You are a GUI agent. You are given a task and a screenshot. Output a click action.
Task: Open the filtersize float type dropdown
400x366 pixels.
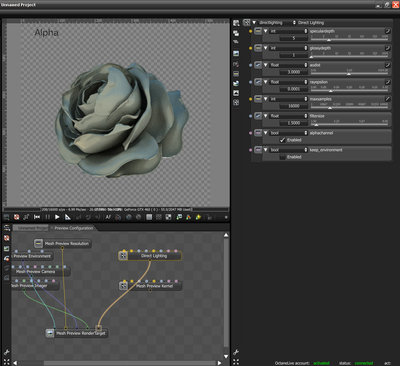(288, 116)
